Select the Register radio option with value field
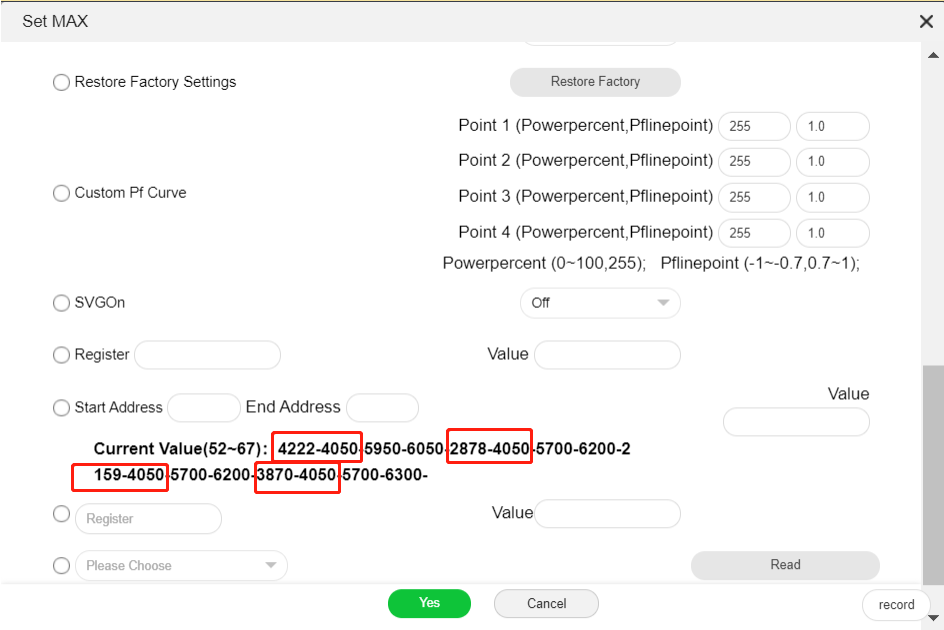Image resolution: width=944 pixels, height=630 pixels. tap(61, 355)
